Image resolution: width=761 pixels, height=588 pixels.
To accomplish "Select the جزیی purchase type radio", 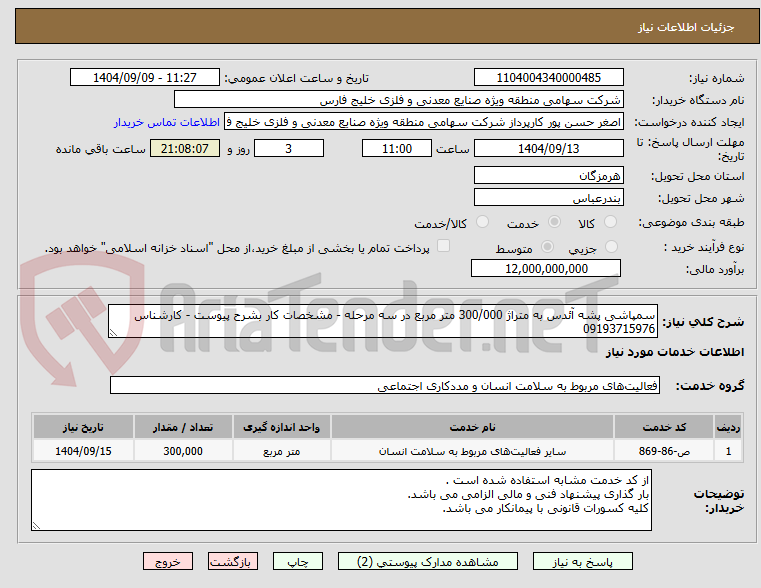I will [612, 246].
